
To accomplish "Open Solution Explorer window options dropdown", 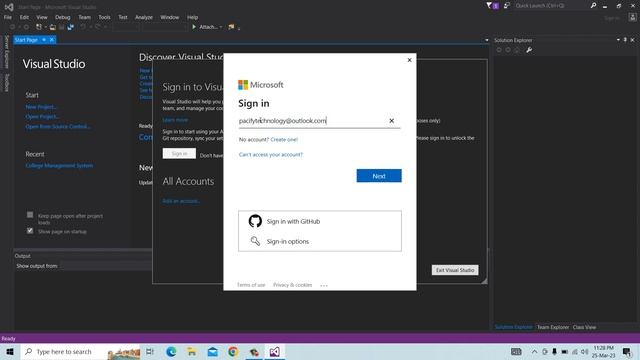I will (618, 40).
